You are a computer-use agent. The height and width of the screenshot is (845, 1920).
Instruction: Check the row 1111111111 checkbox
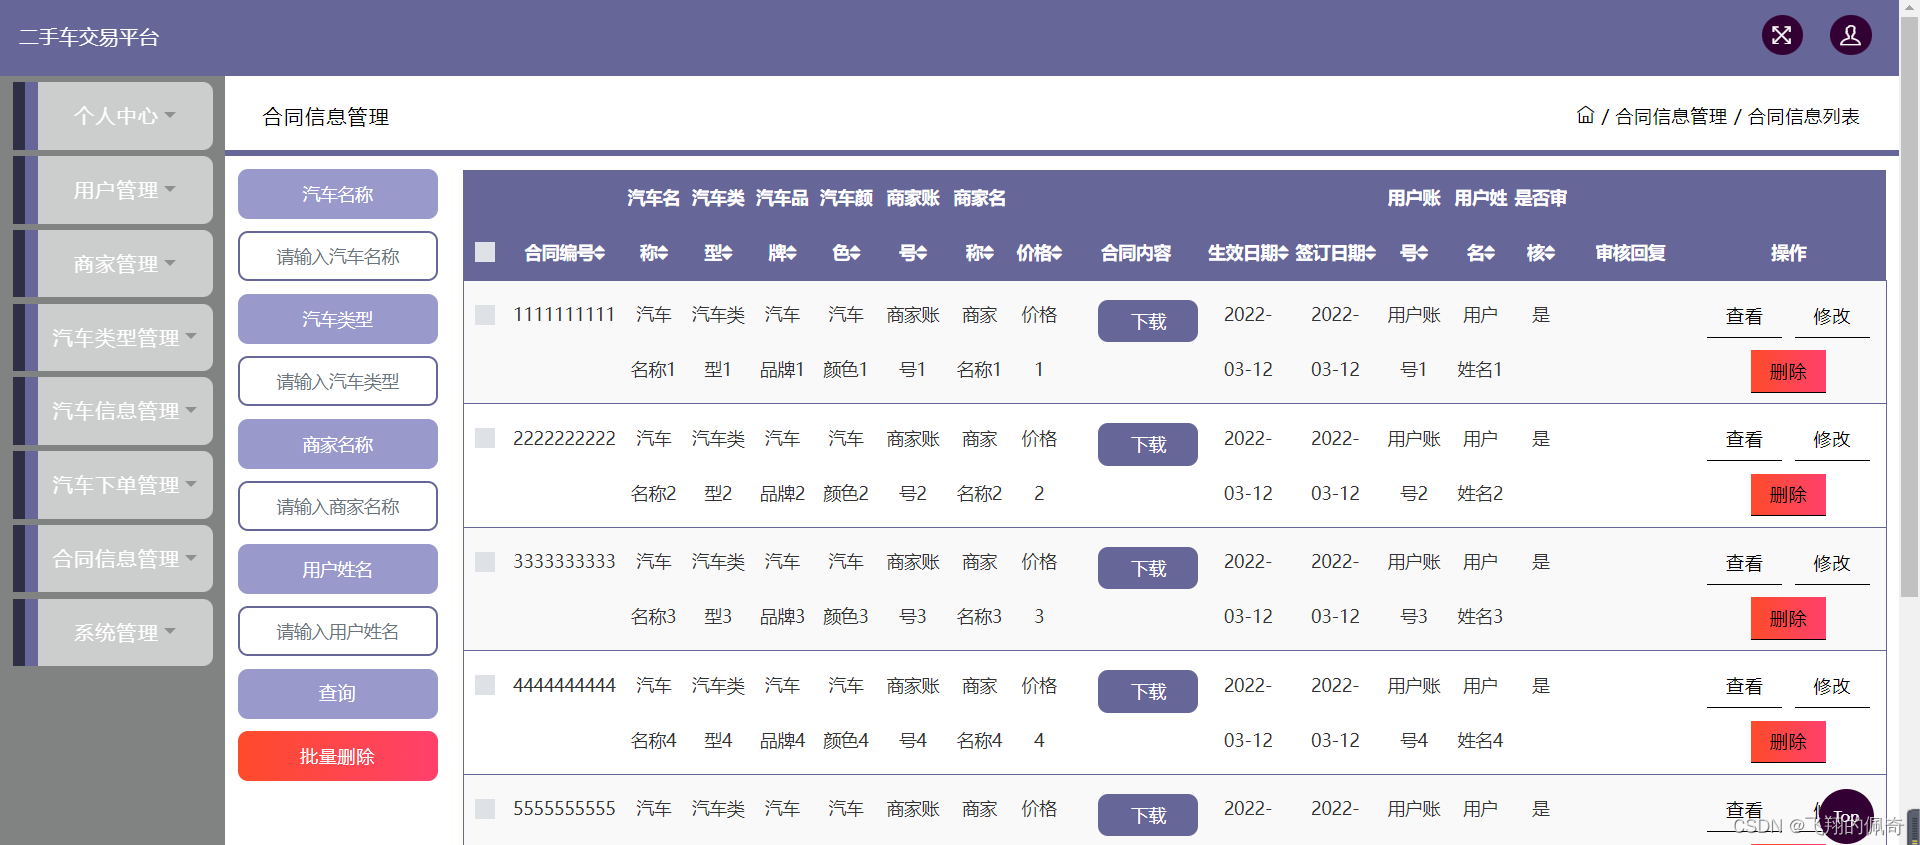pyautogui.click(x=485, y=315)
